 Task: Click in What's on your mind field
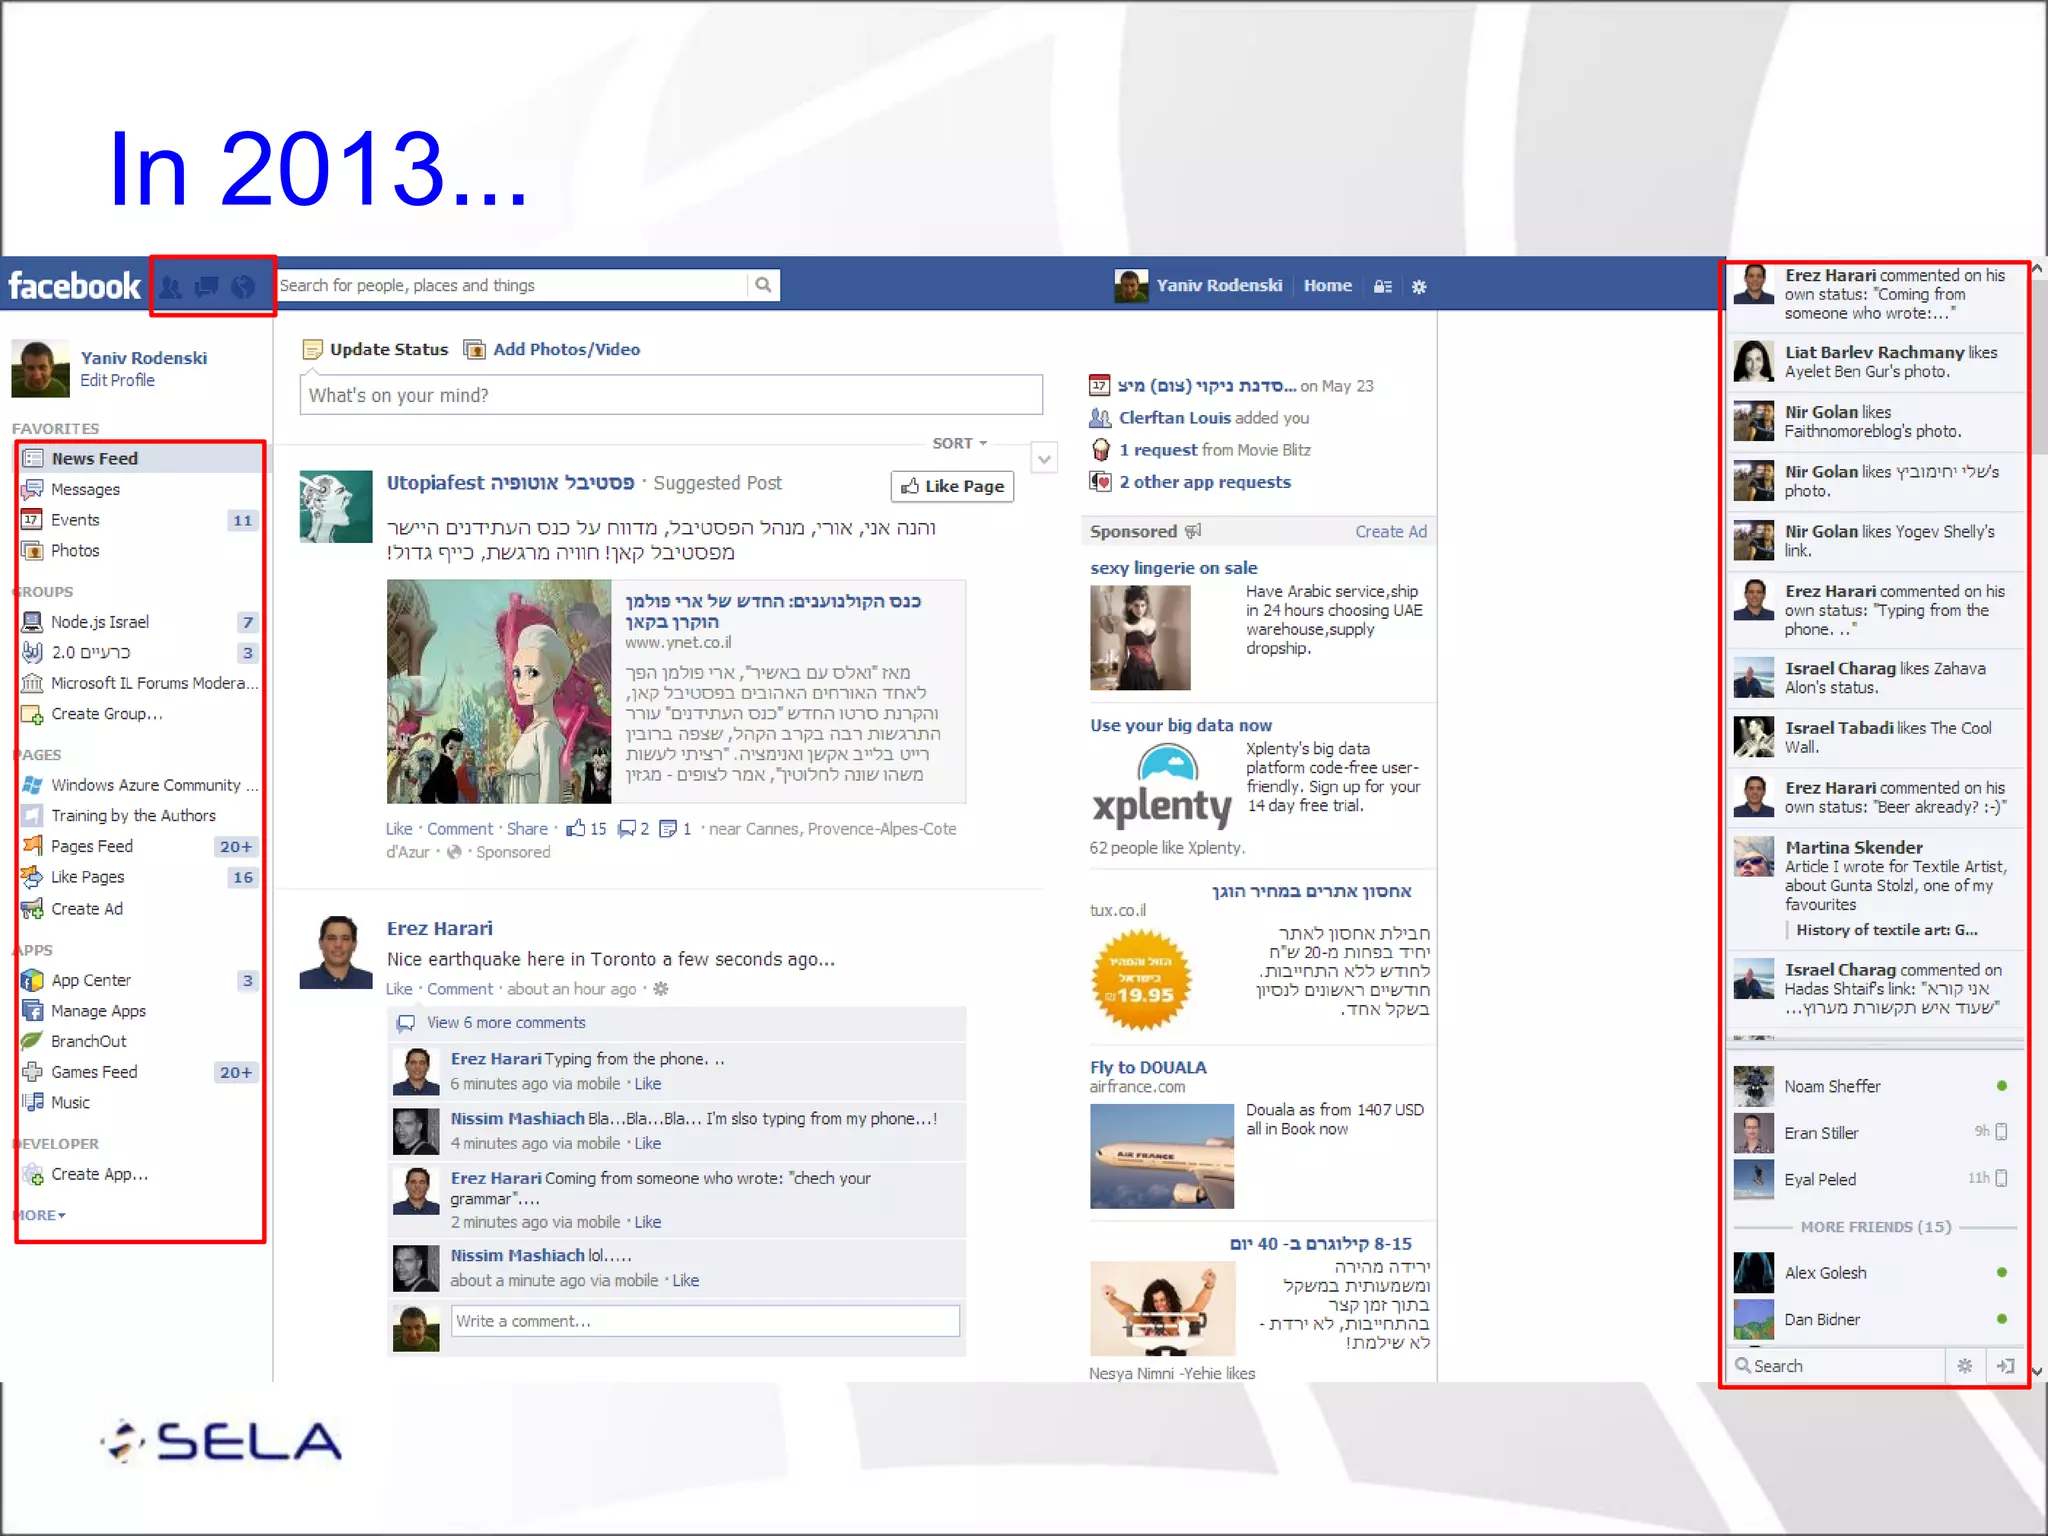670,395
